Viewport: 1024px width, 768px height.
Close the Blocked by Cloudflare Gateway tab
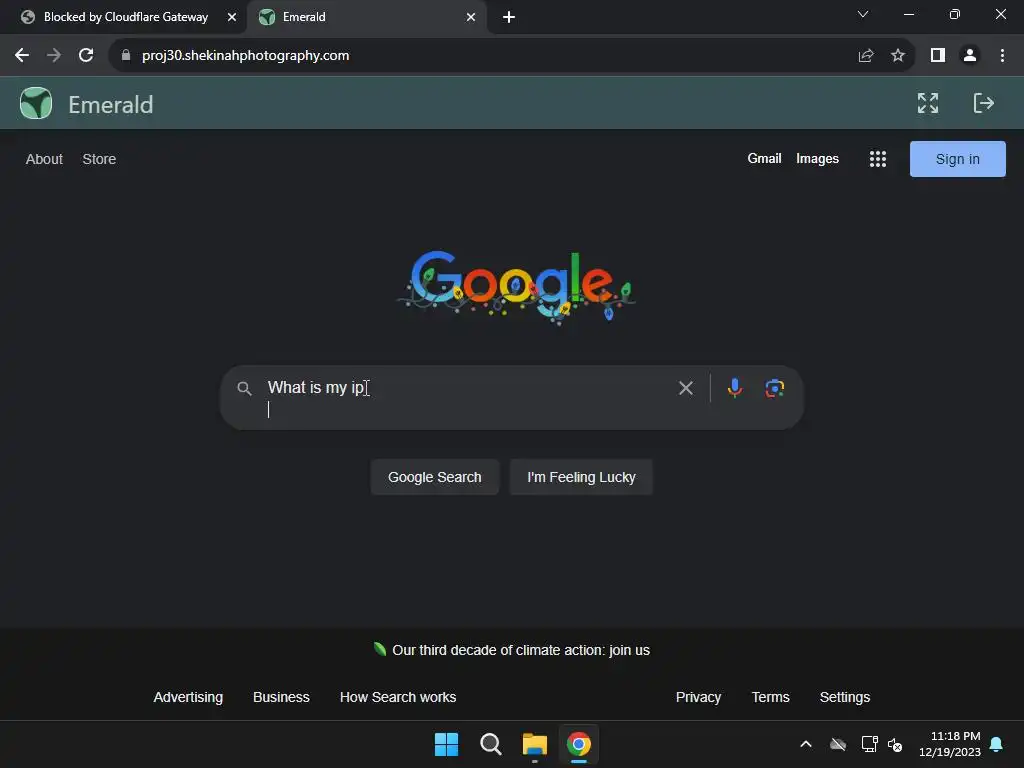pos(232,17)
